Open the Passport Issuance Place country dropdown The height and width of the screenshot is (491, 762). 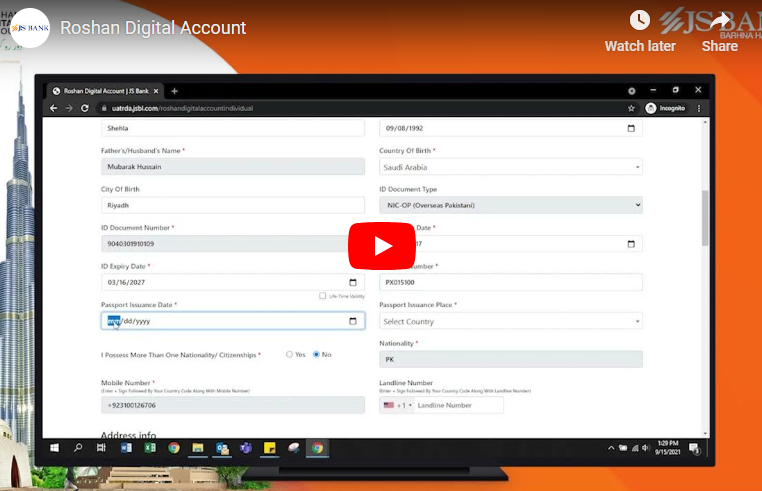tap(511, 321)
